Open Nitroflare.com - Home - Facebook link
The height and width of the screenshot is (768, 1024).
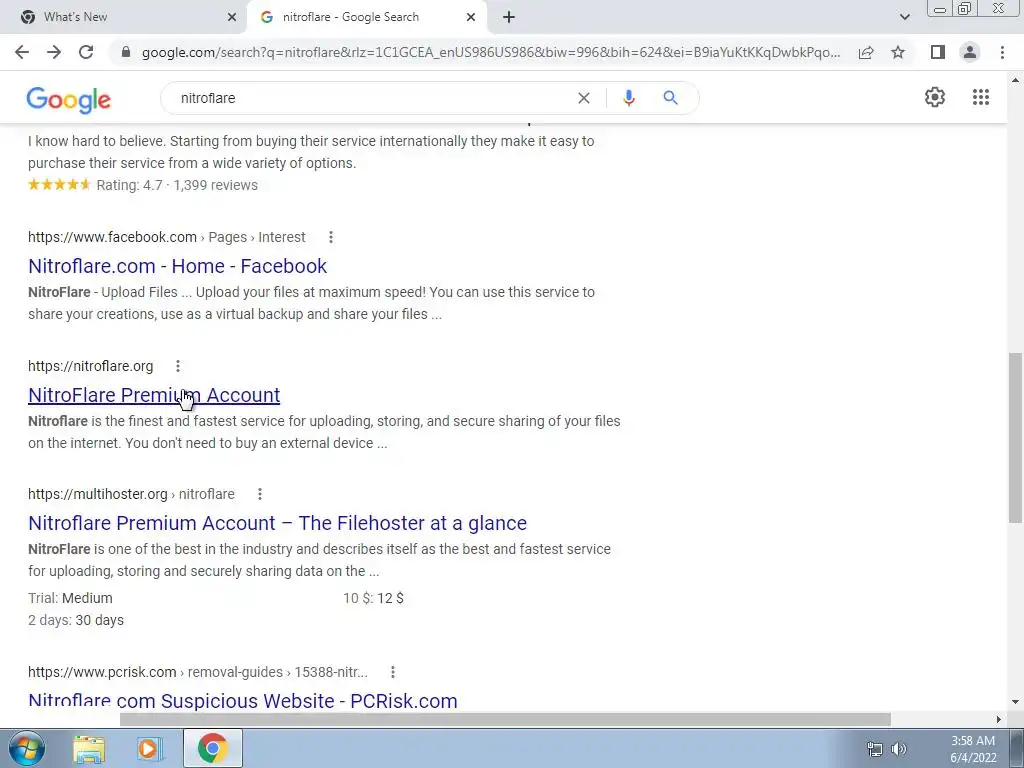[x=178, y=266]
